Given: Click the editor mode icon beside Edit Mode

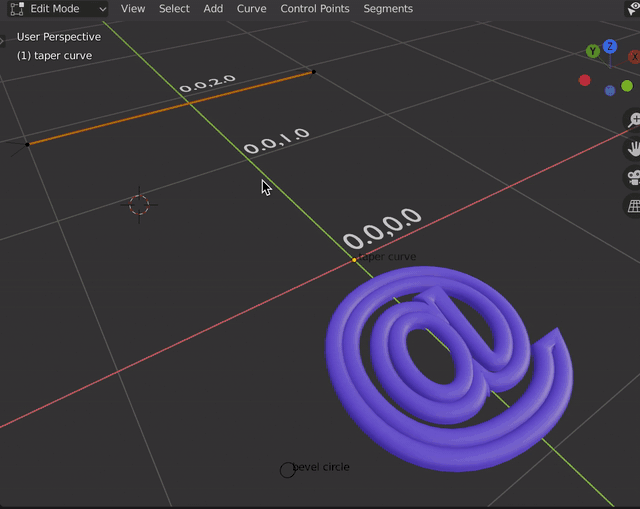Looking at the screenshot, I should (x=17, y=9).
